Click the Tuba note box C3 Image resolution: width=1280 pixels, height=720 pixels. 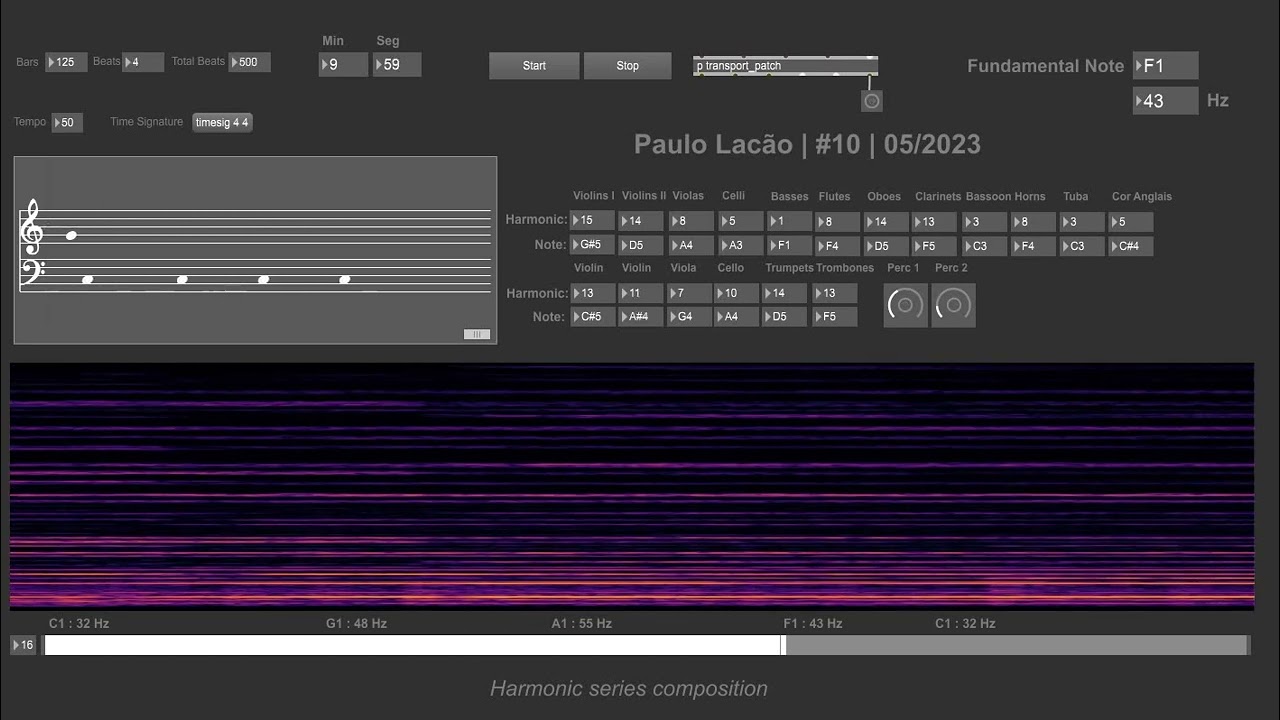coord(1082,245)
